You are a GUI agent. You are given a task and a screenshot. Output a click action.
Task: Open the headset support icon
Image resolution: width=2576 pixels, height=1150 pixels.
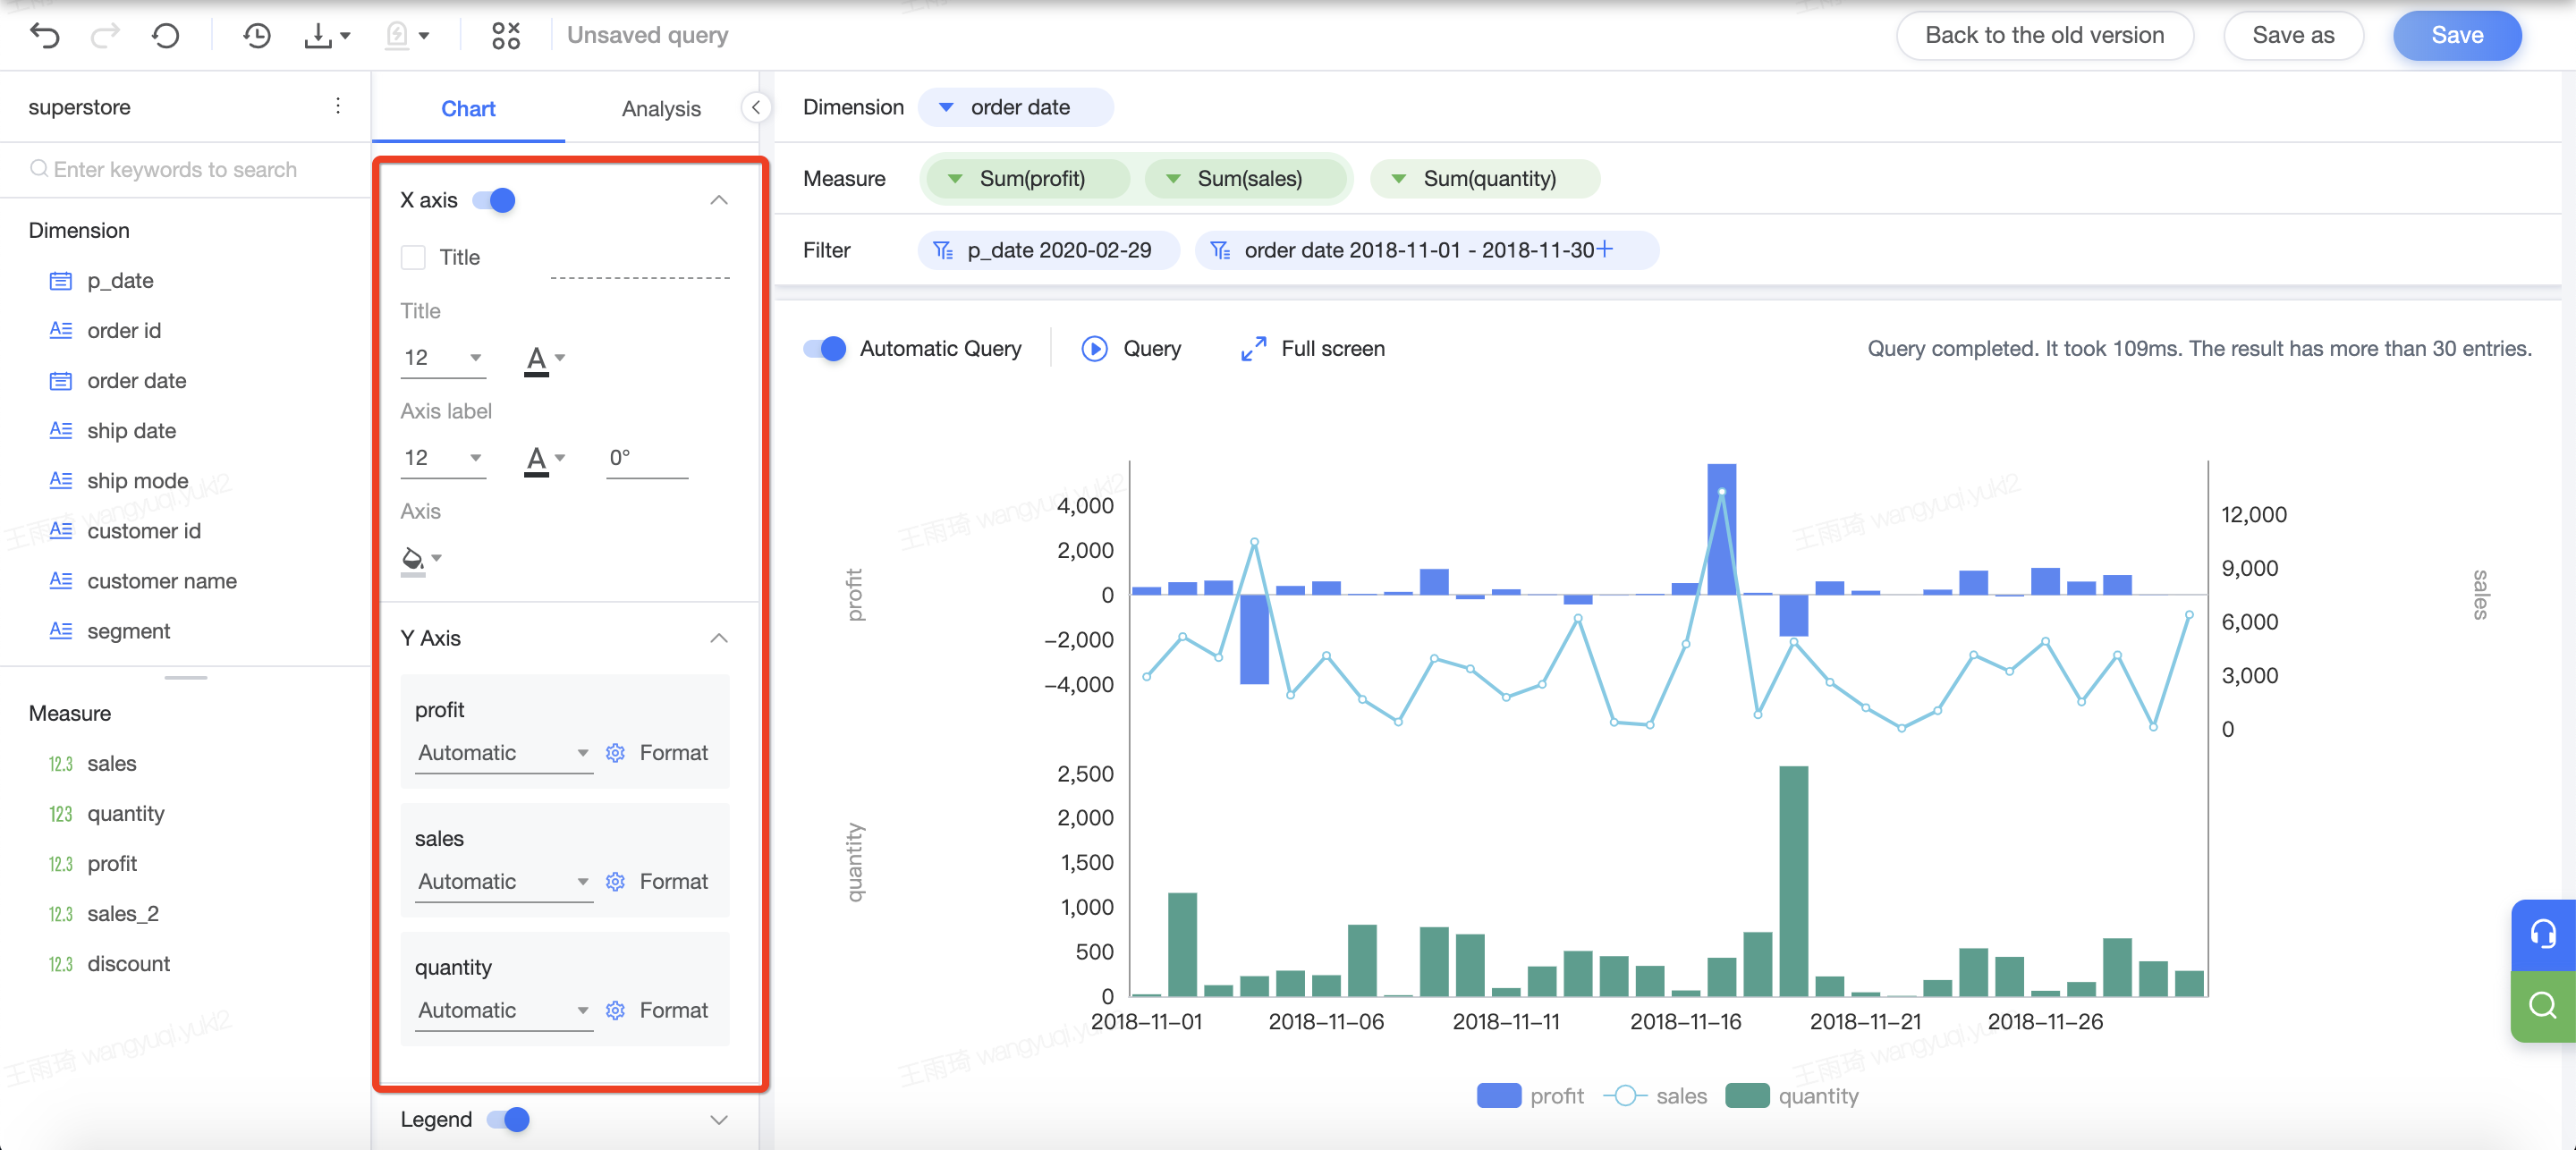click(x=2543, y=934)
